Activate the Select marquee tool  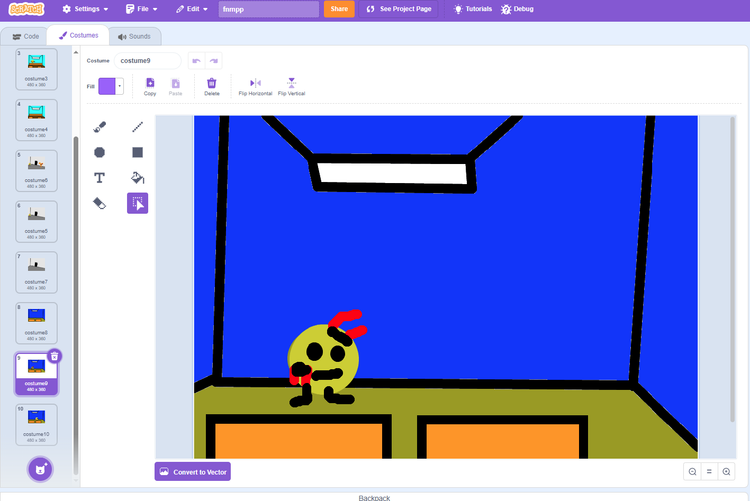click(137, 203)
